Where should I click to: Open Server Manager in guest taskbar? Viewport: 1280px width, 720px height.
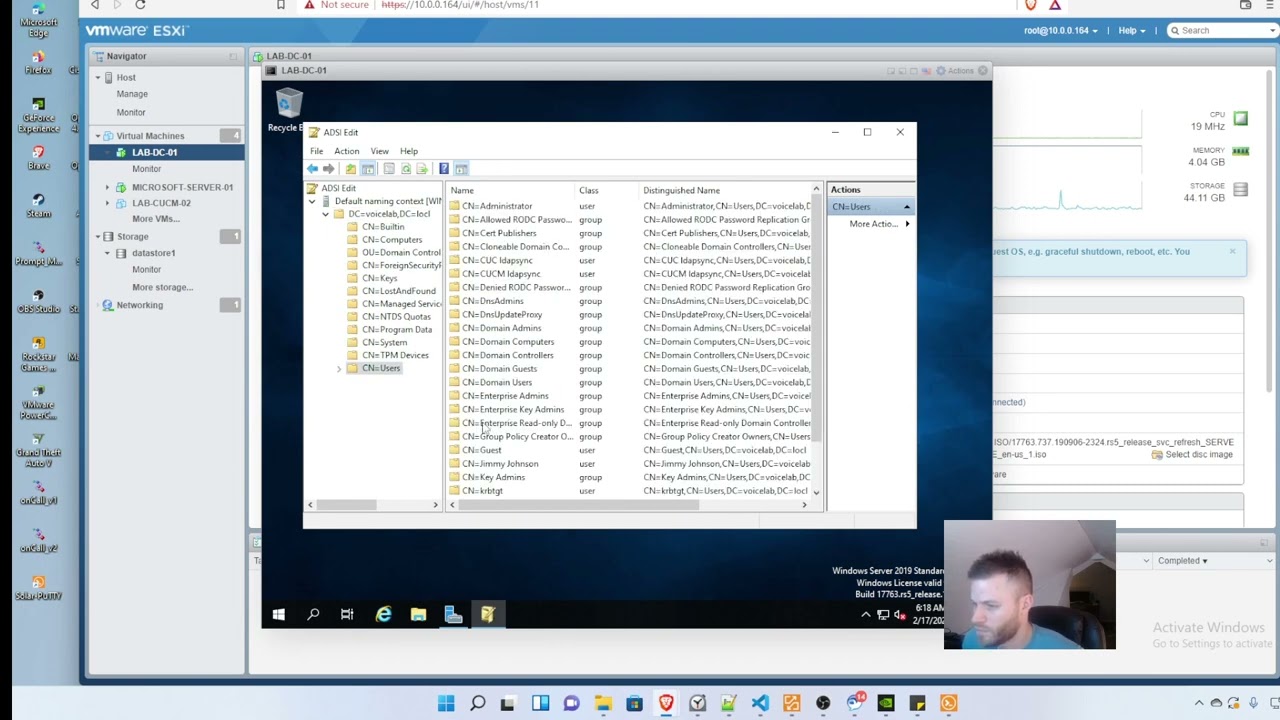point(453,614)
